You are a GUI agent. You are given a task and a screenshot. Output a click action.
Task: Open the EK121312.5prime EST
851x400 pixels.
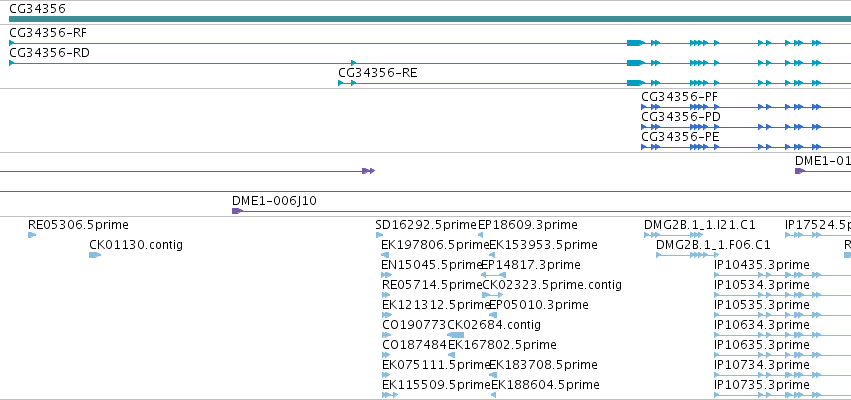pos(436,306)
